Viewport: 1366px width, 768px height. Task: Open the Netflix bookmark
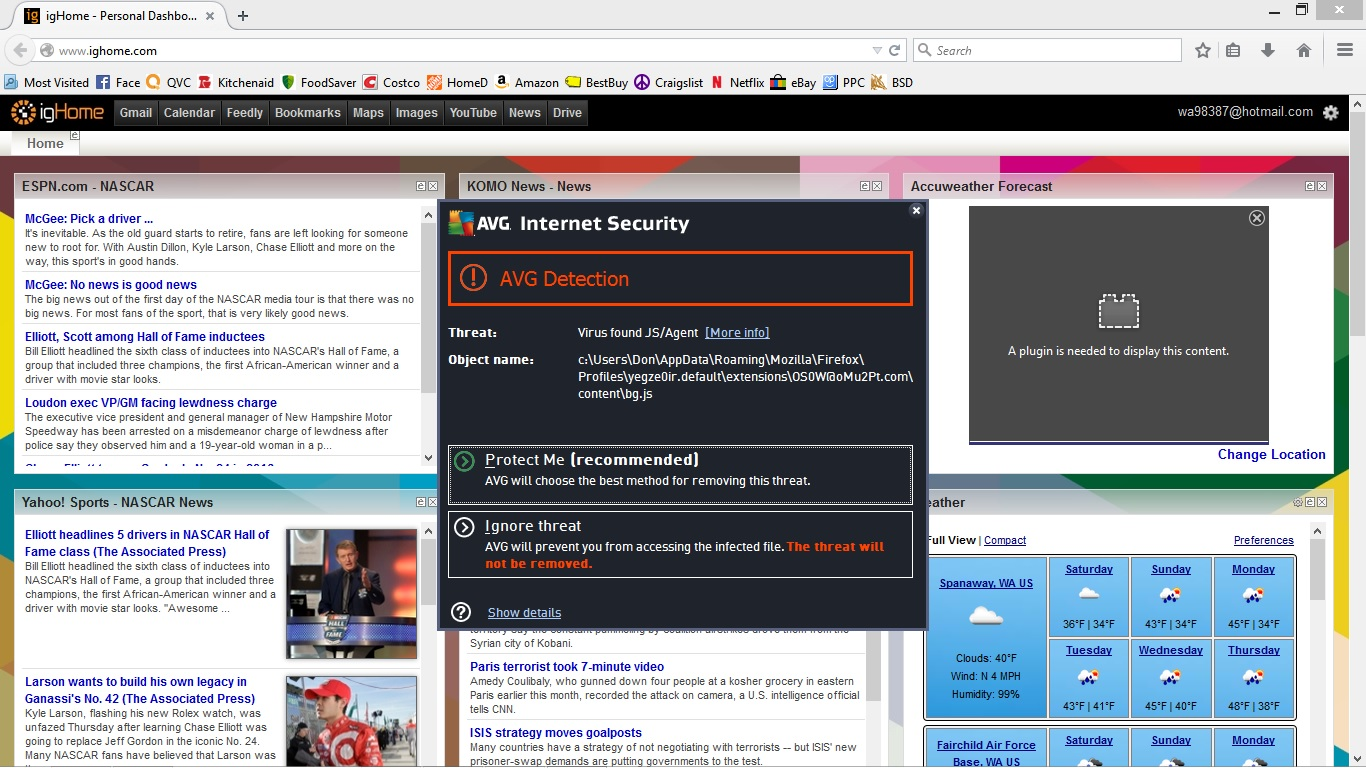738,83
